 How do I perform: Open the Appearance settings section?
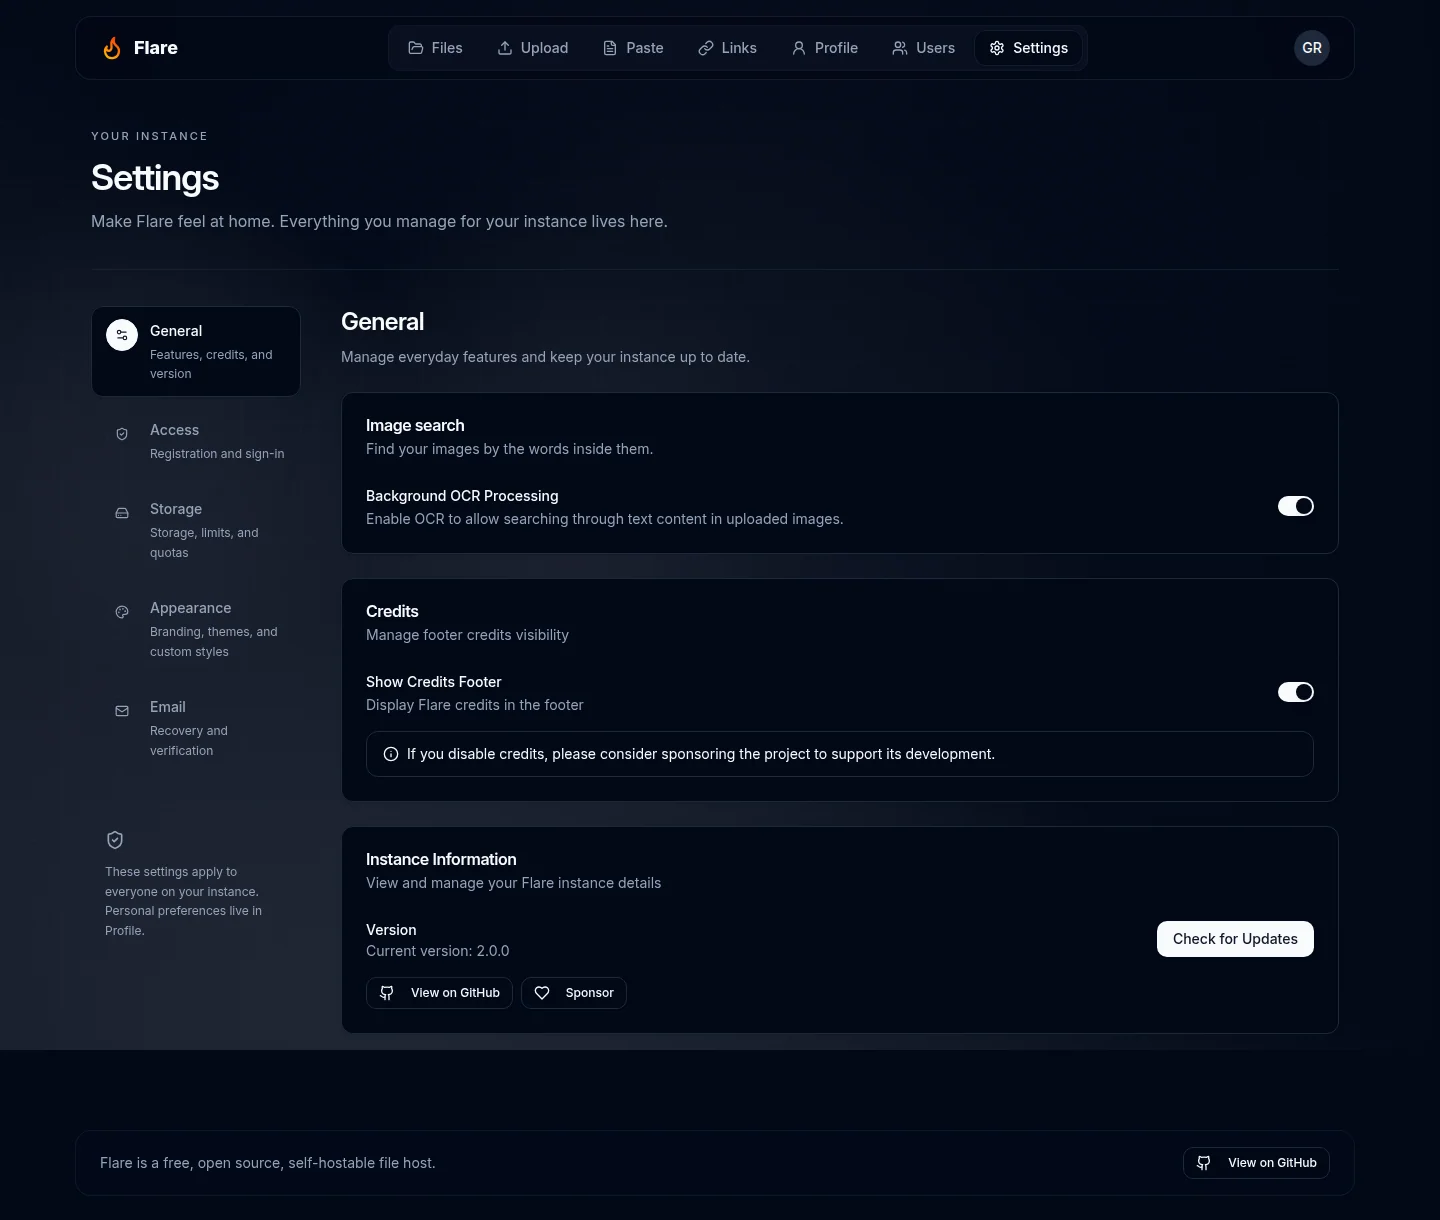(x=196, y=629)
